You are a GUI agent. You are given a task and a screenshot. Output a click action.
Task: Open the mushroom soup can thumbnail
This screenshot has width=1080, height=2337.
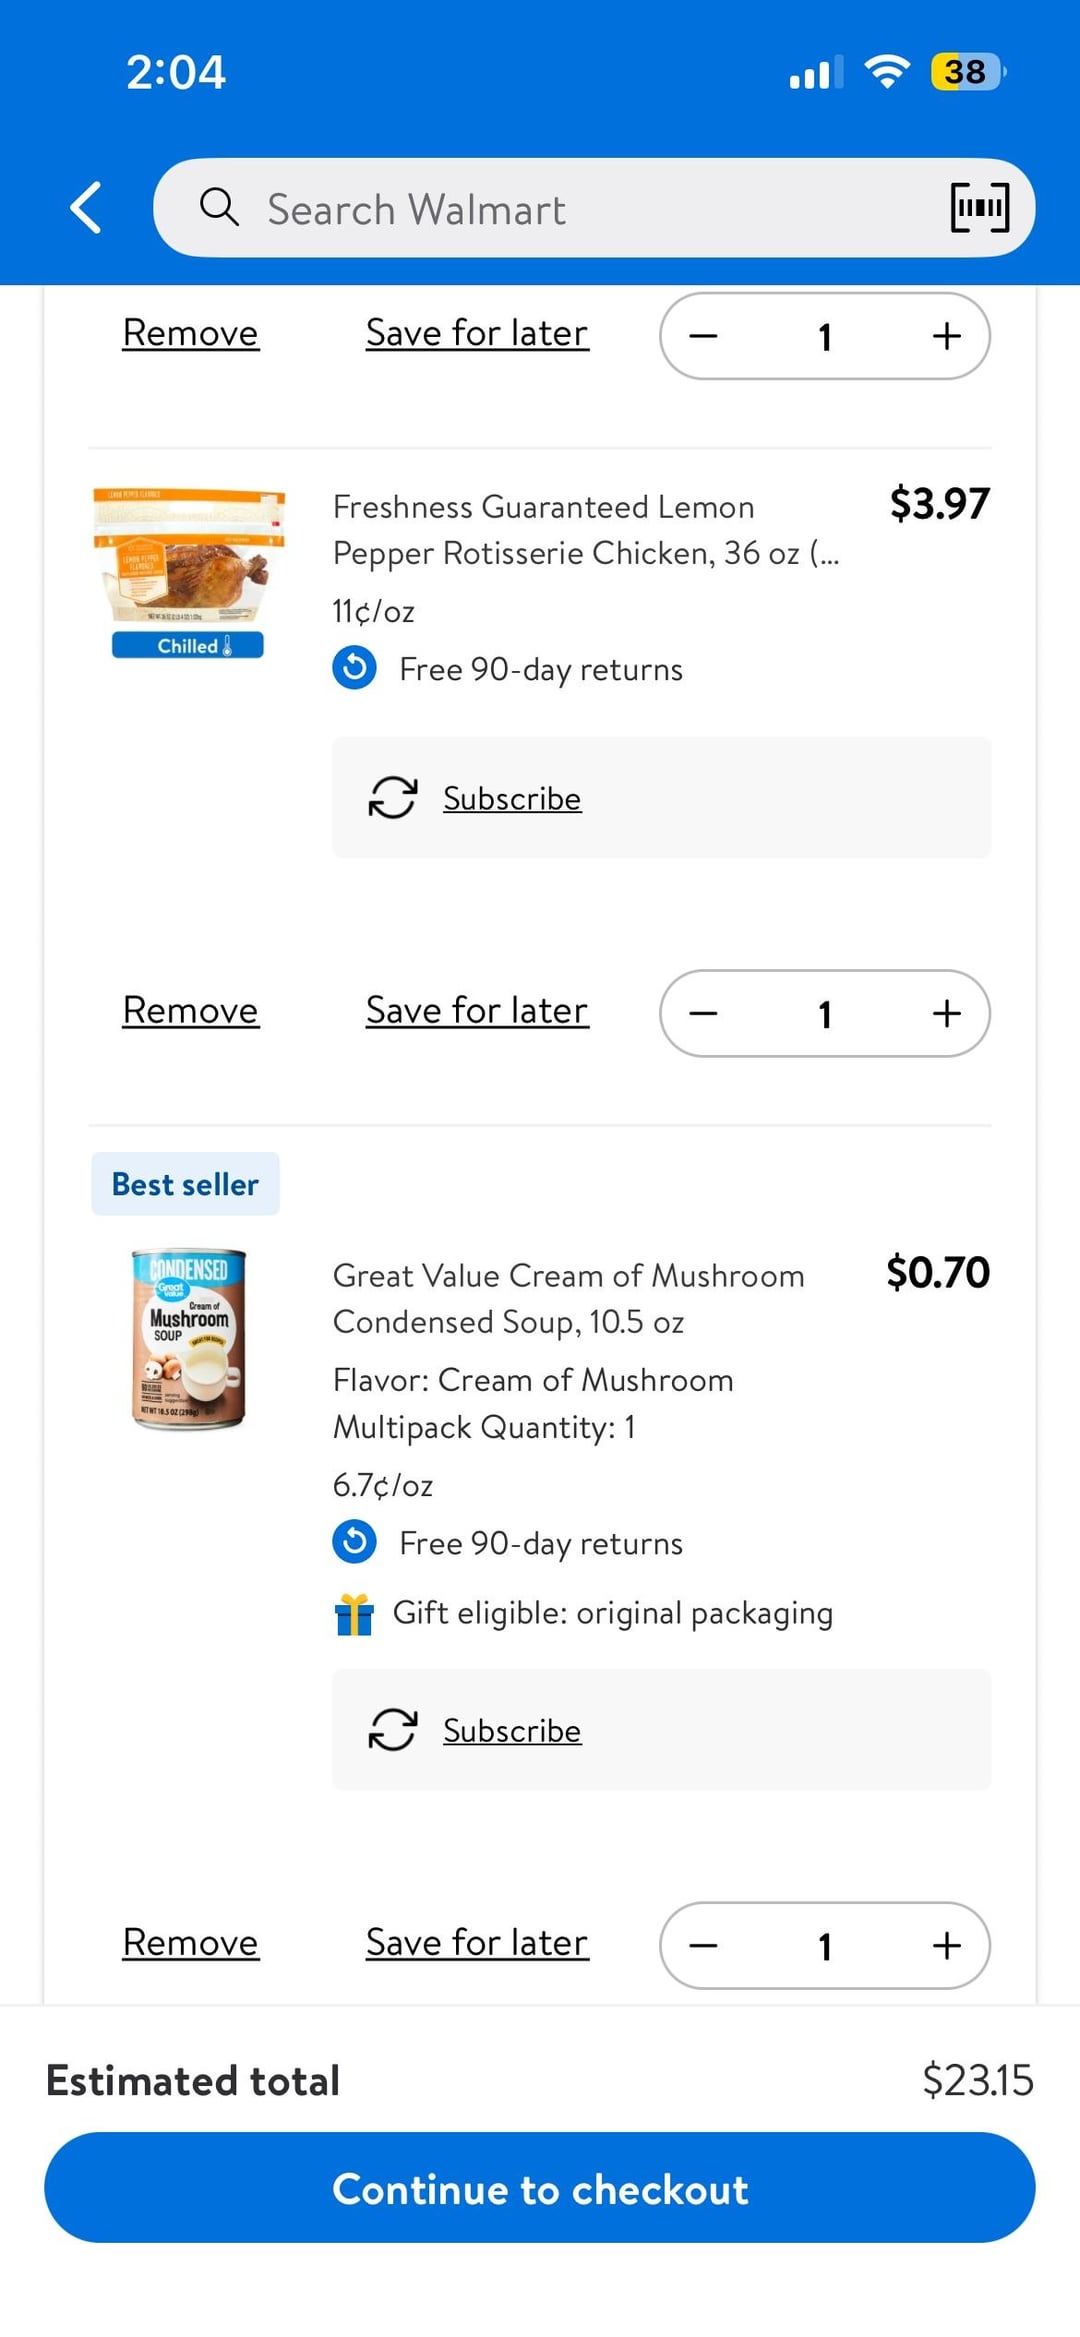click(189, 1338)
